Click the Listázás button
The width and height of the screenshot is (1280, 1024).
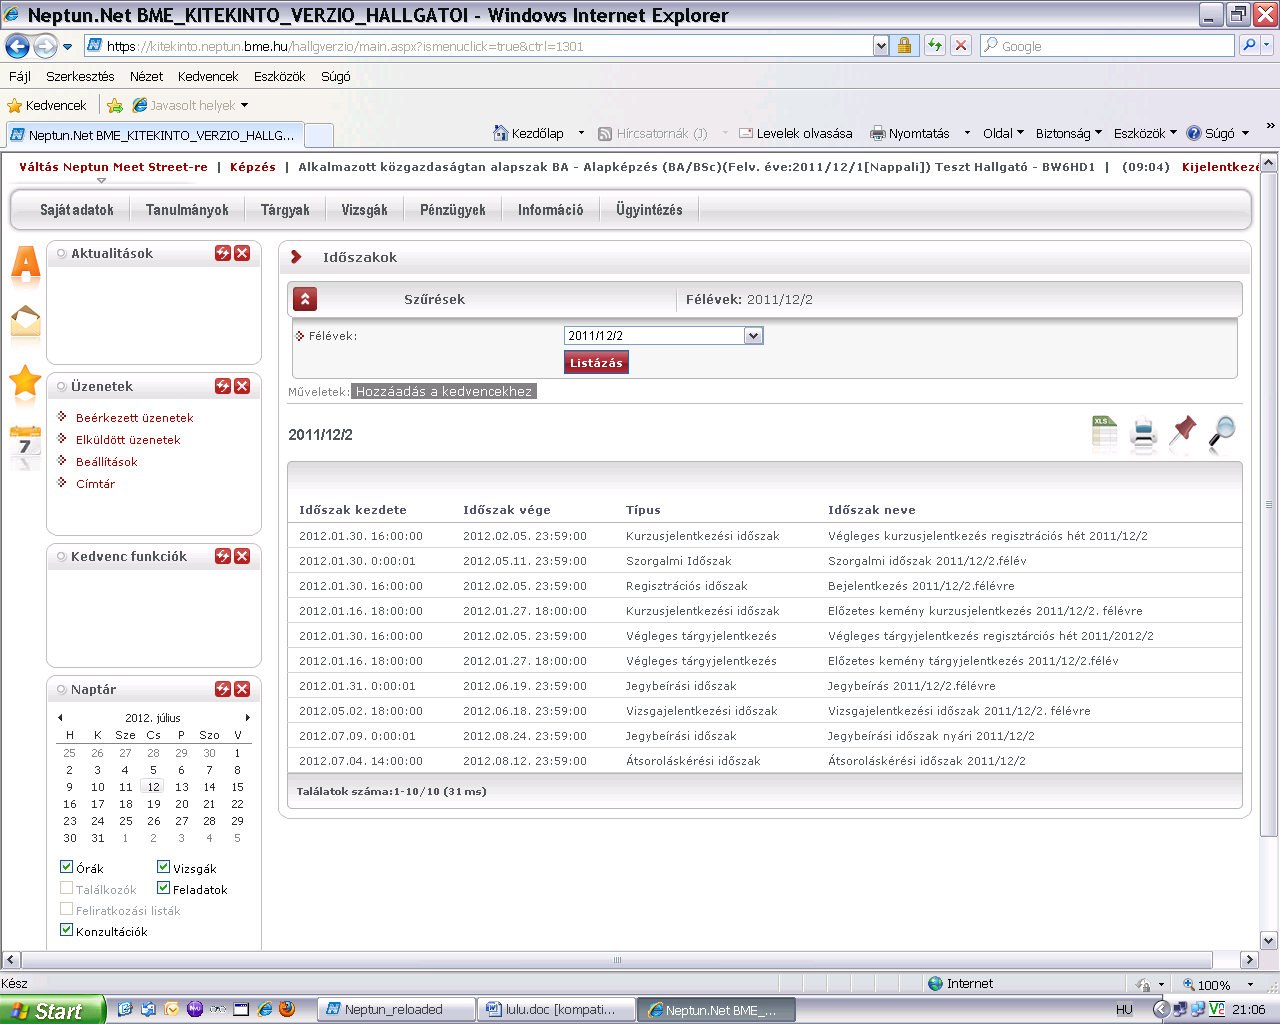596,363
